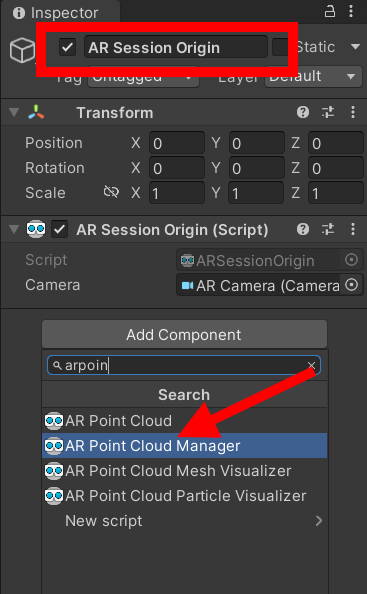Enable the Static checkbox
367x594 pixels.
pos(280,47)
